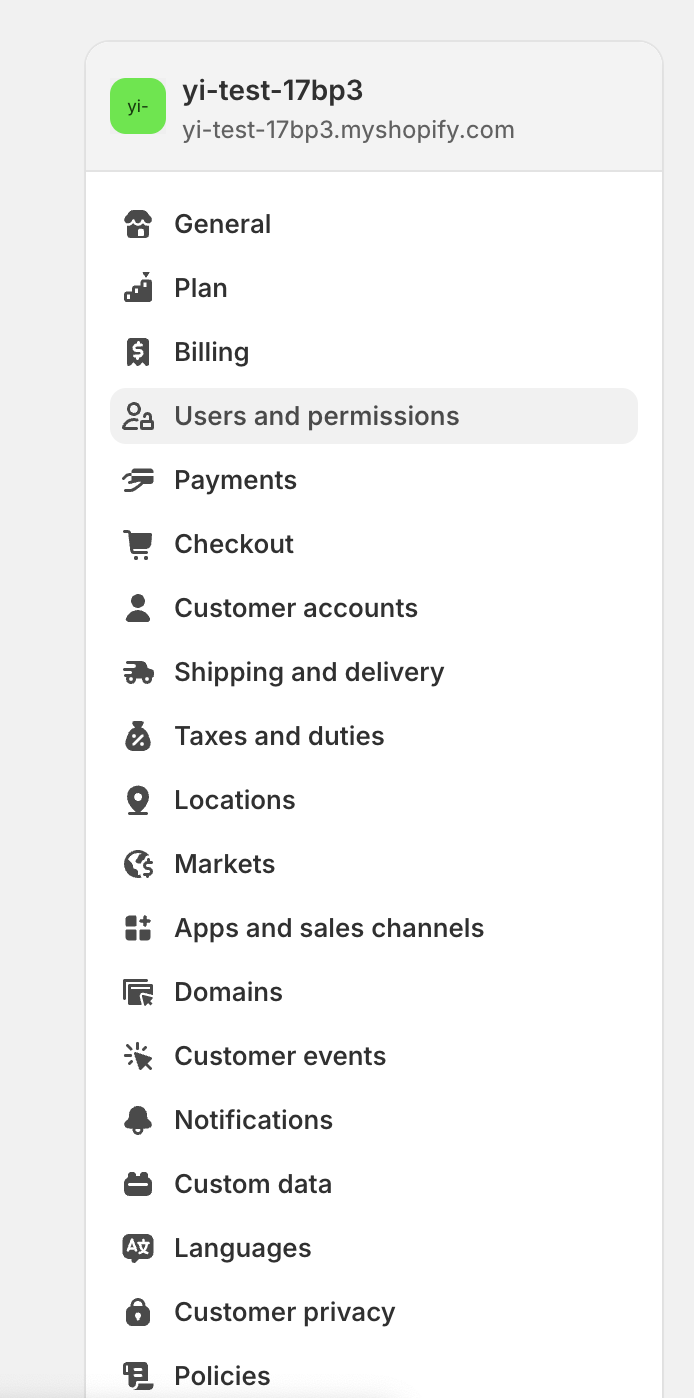Click the Taxes and duties bag icon
Image resolution: width=694 pixels, height=1398 pixels.
point(138,736)
